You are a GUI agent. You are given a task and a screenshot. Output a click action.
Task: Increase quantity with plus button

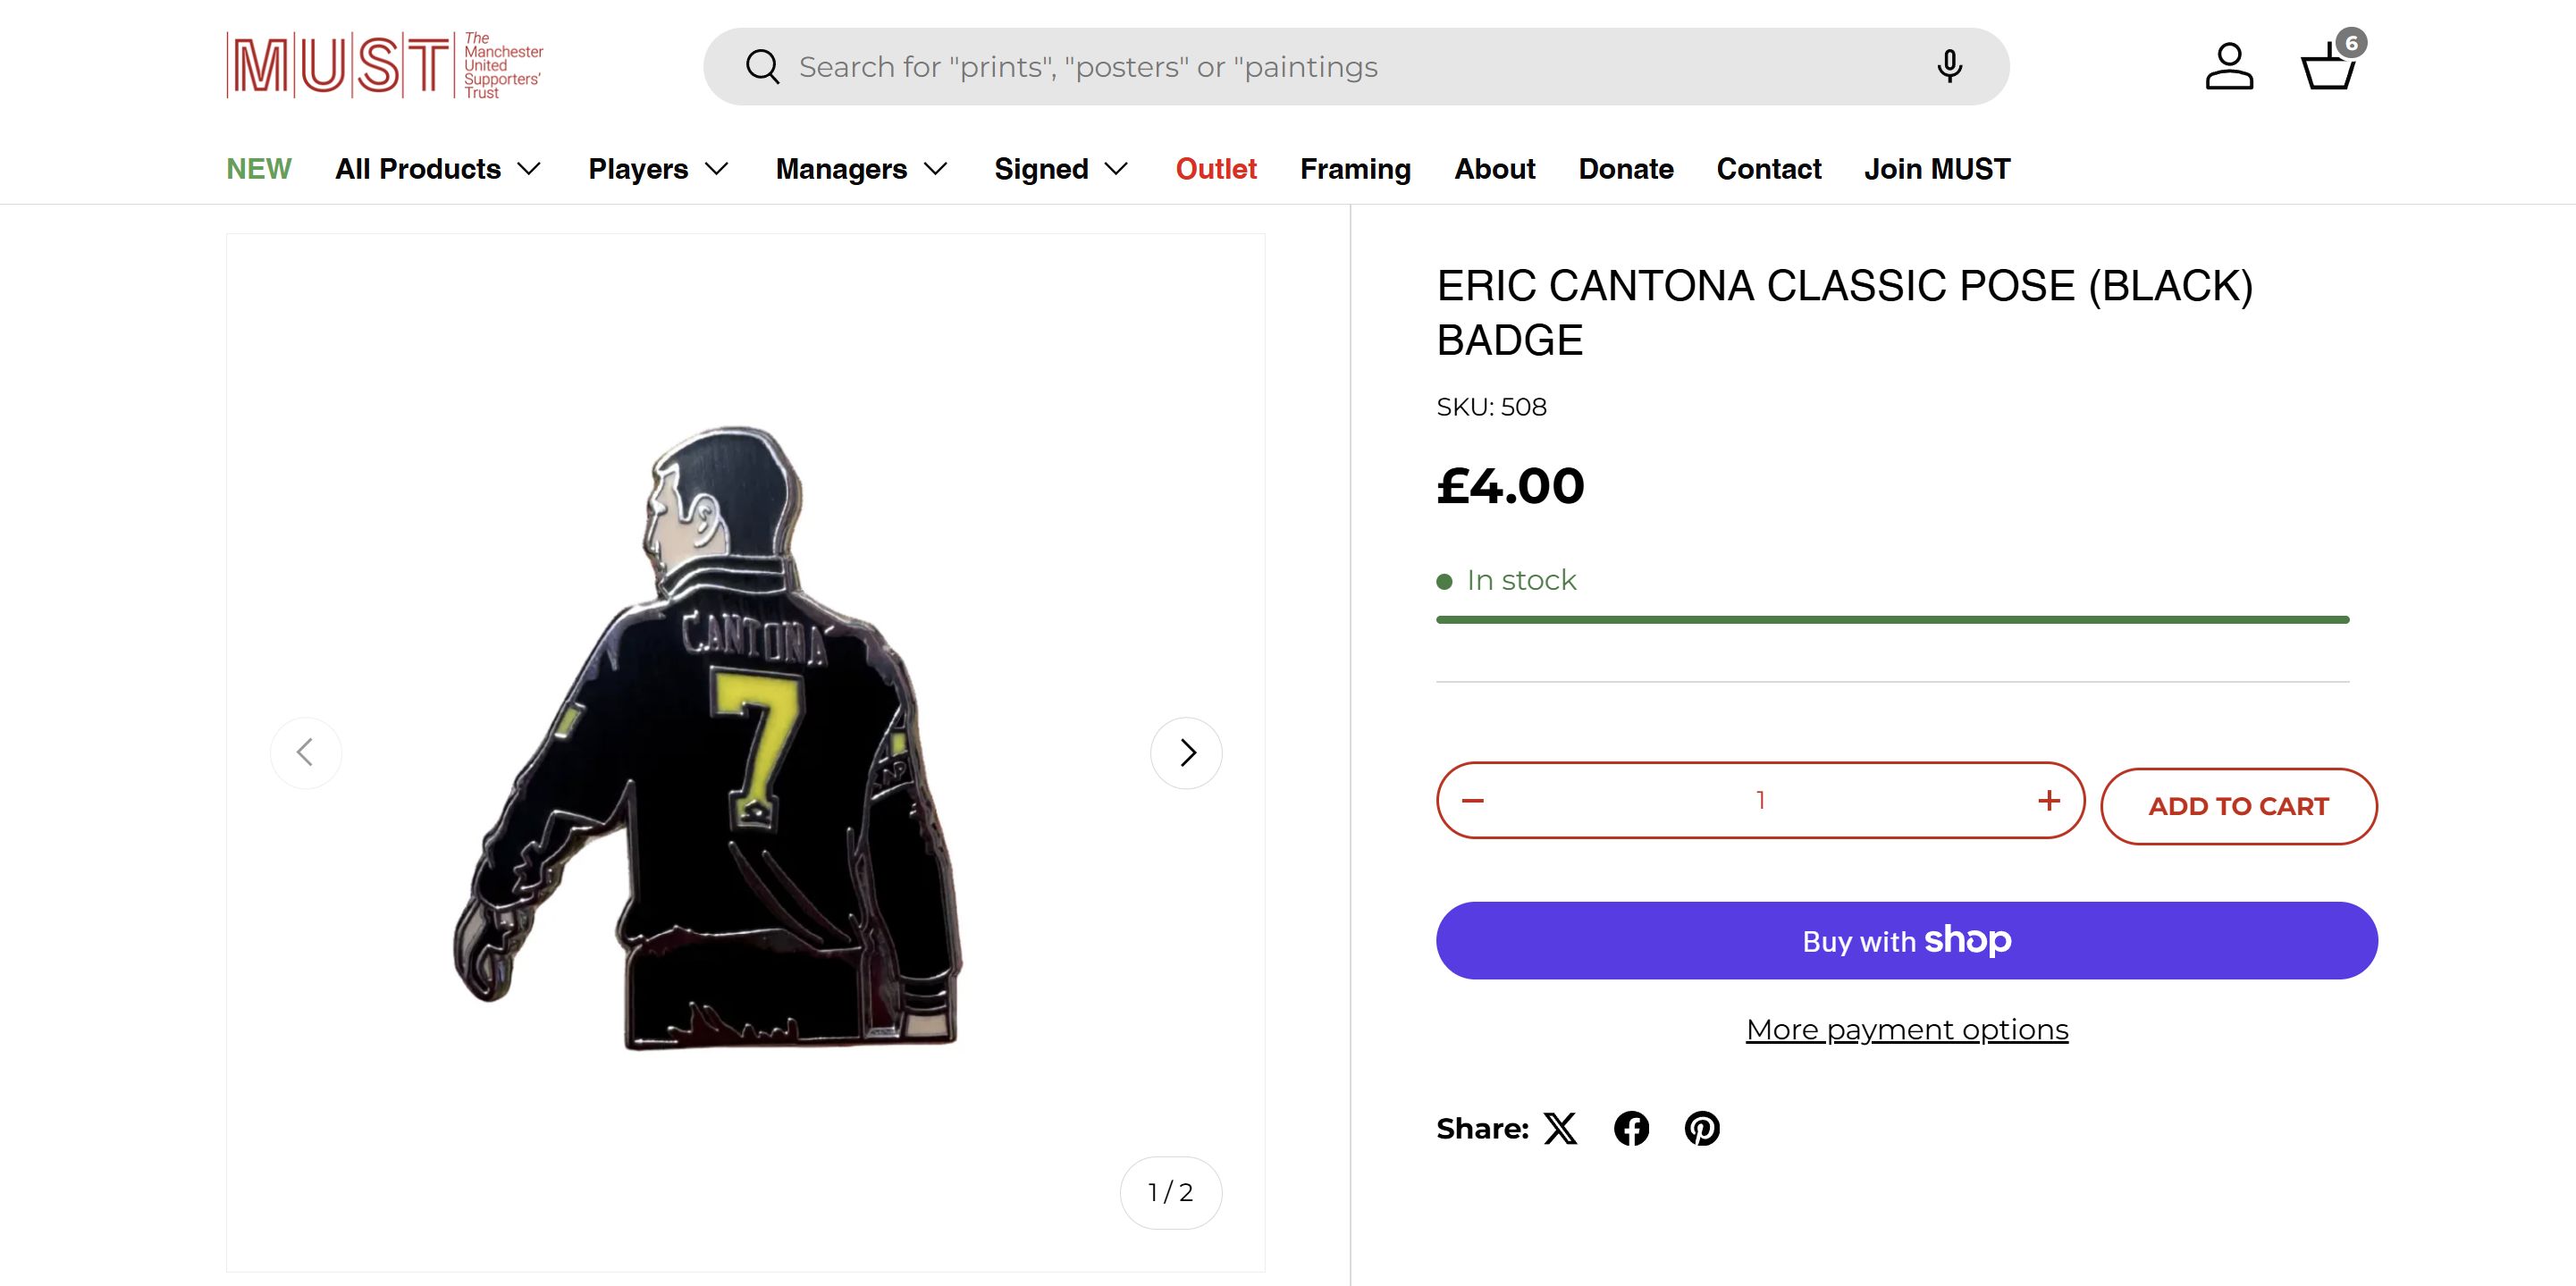[x=2049, y=800]
